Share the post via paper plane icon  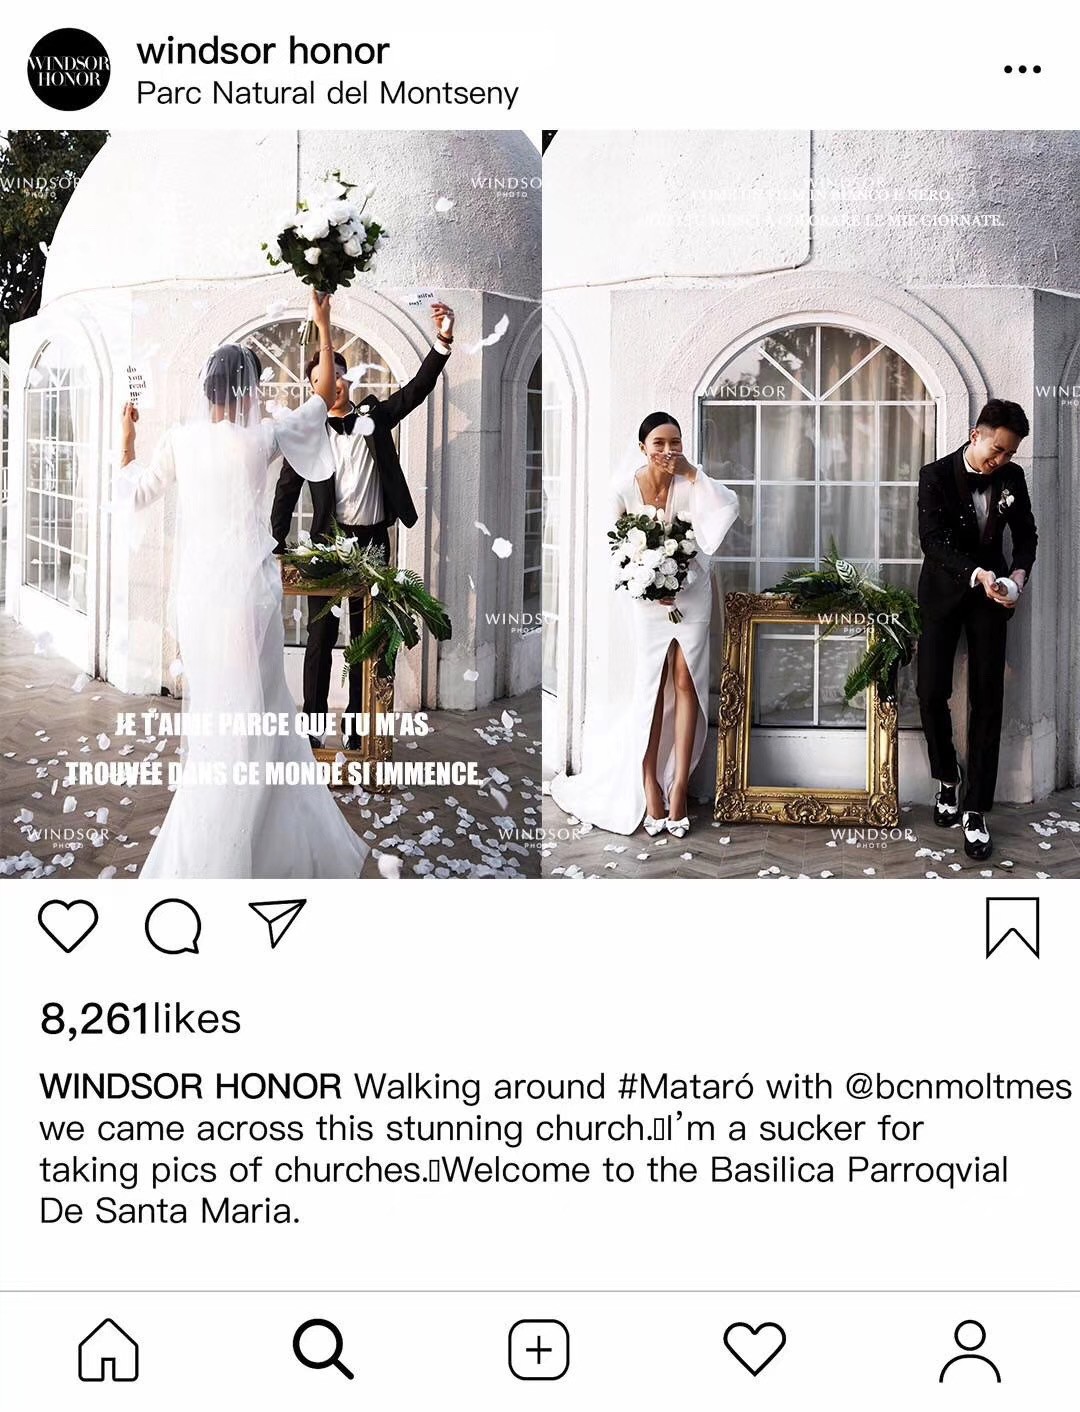276,923
